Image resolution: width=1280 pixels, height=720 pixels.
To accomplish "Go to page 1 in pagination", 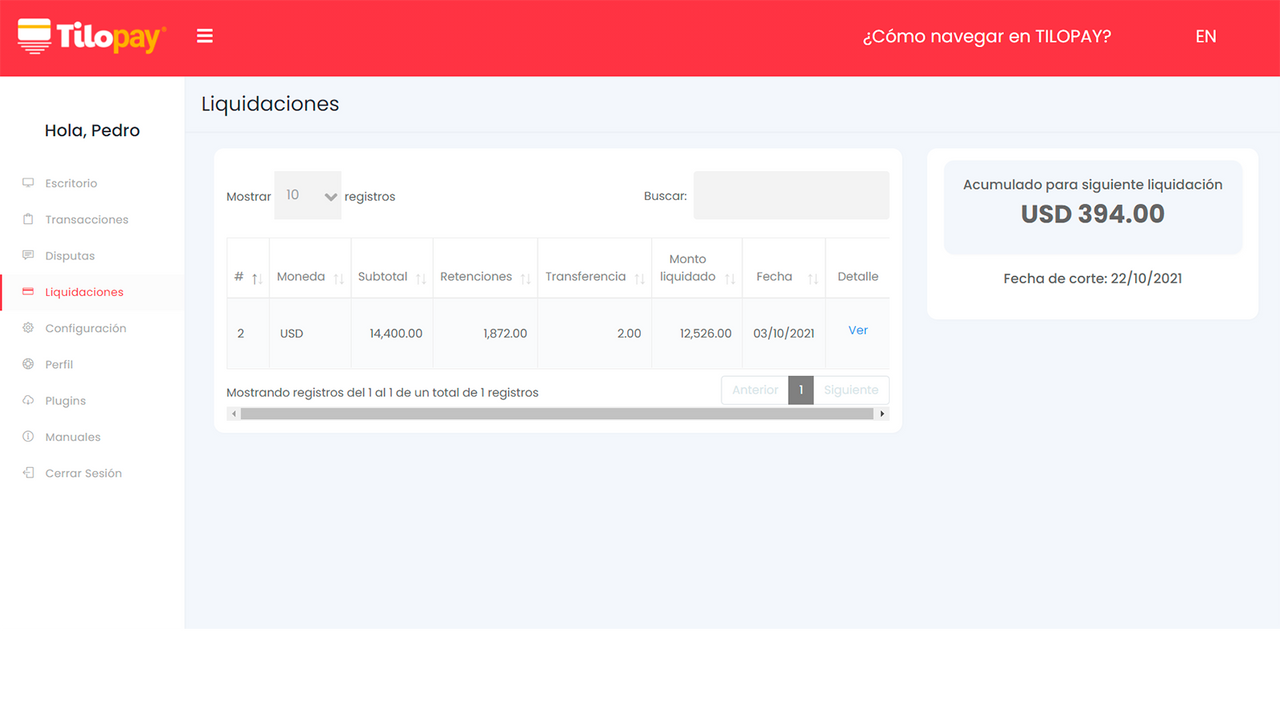I will click(801, 390).
